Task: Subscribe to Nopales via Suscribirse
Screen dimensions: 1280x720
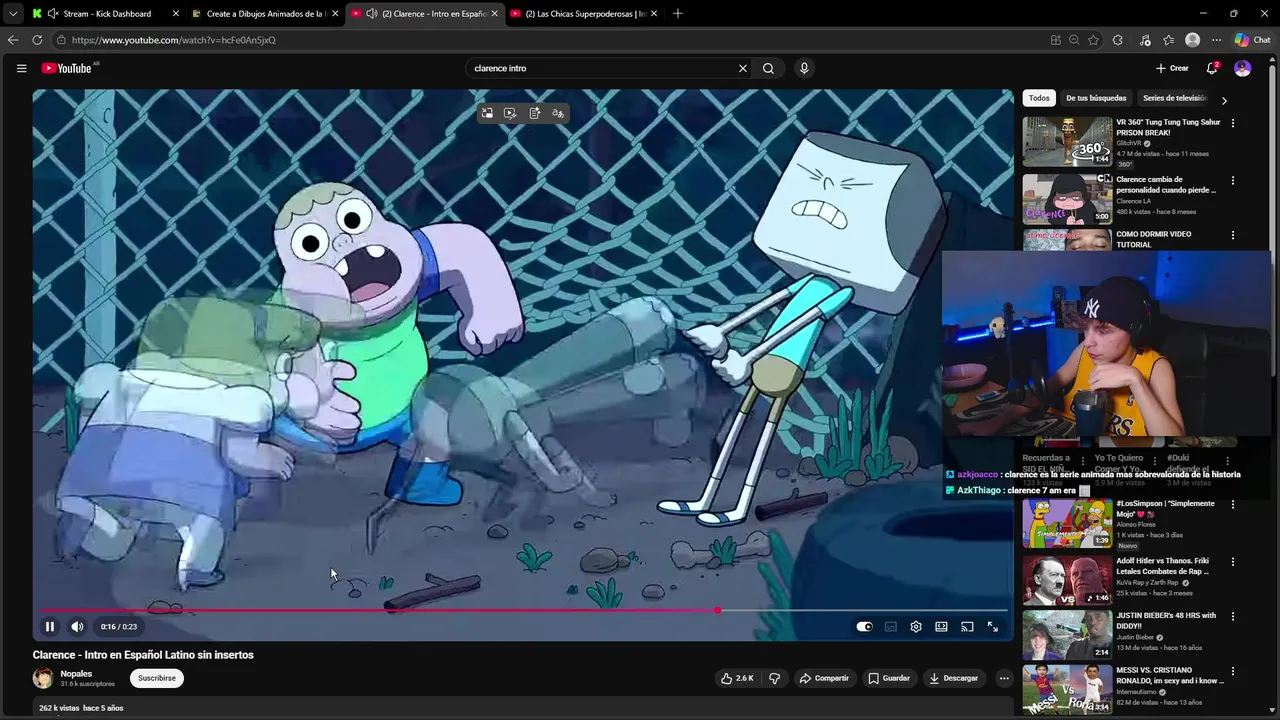Action: pyautogui.click(x=157, y=678)
